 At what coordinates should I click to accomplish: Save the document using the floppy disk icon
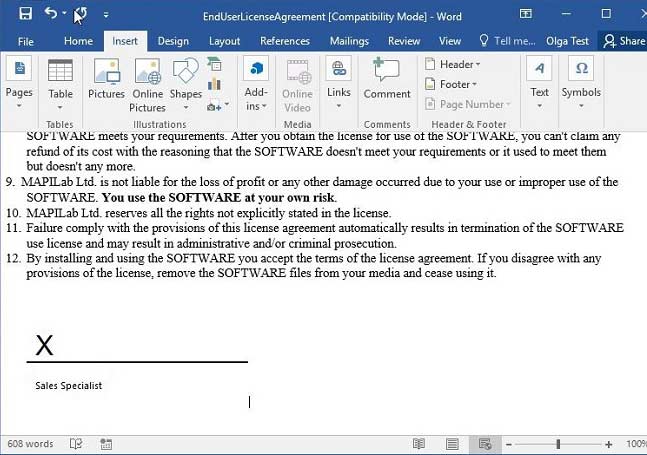tap(25, 14)
